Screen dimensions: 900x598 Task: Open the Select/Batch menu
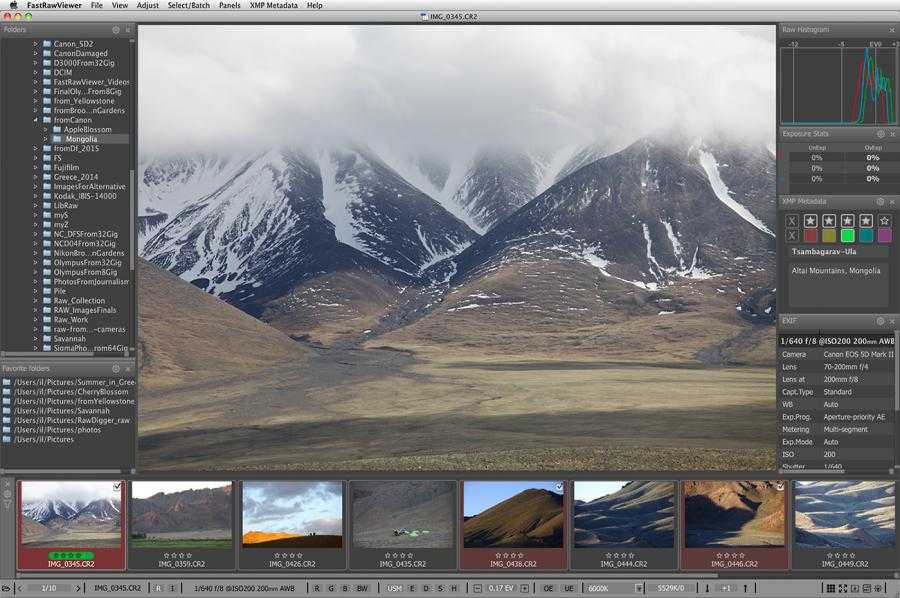(188, 5)
